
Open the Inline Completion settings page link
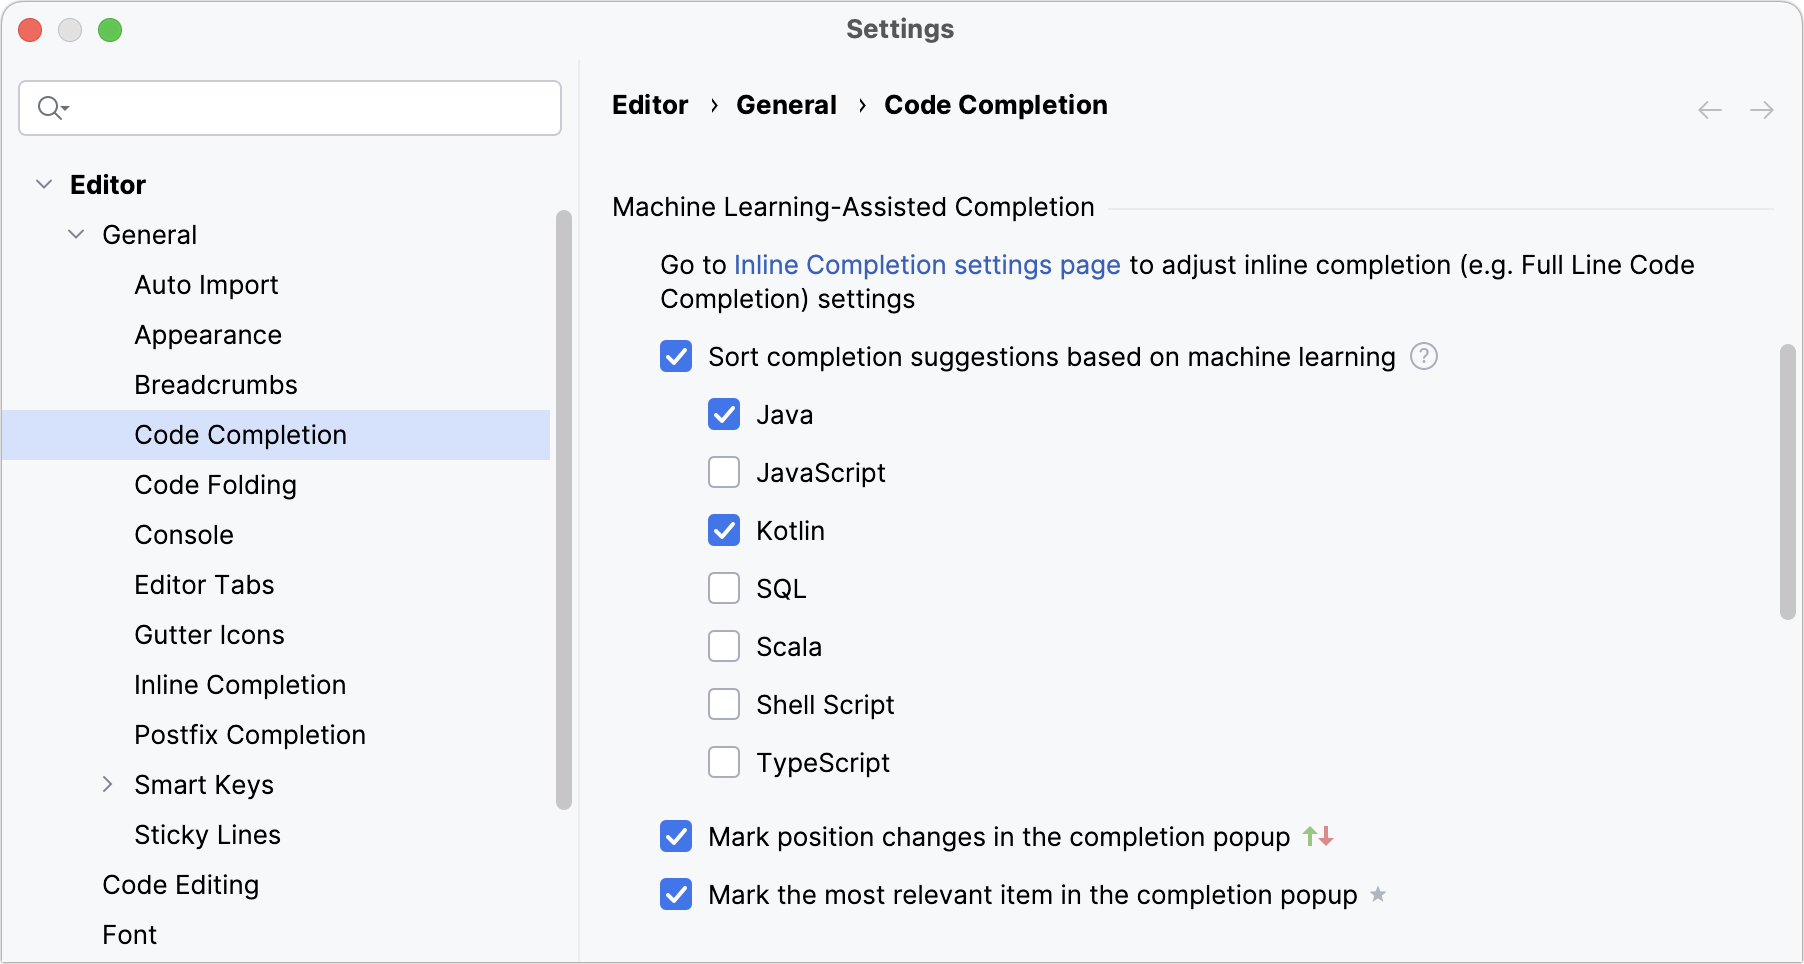(926, 265)
